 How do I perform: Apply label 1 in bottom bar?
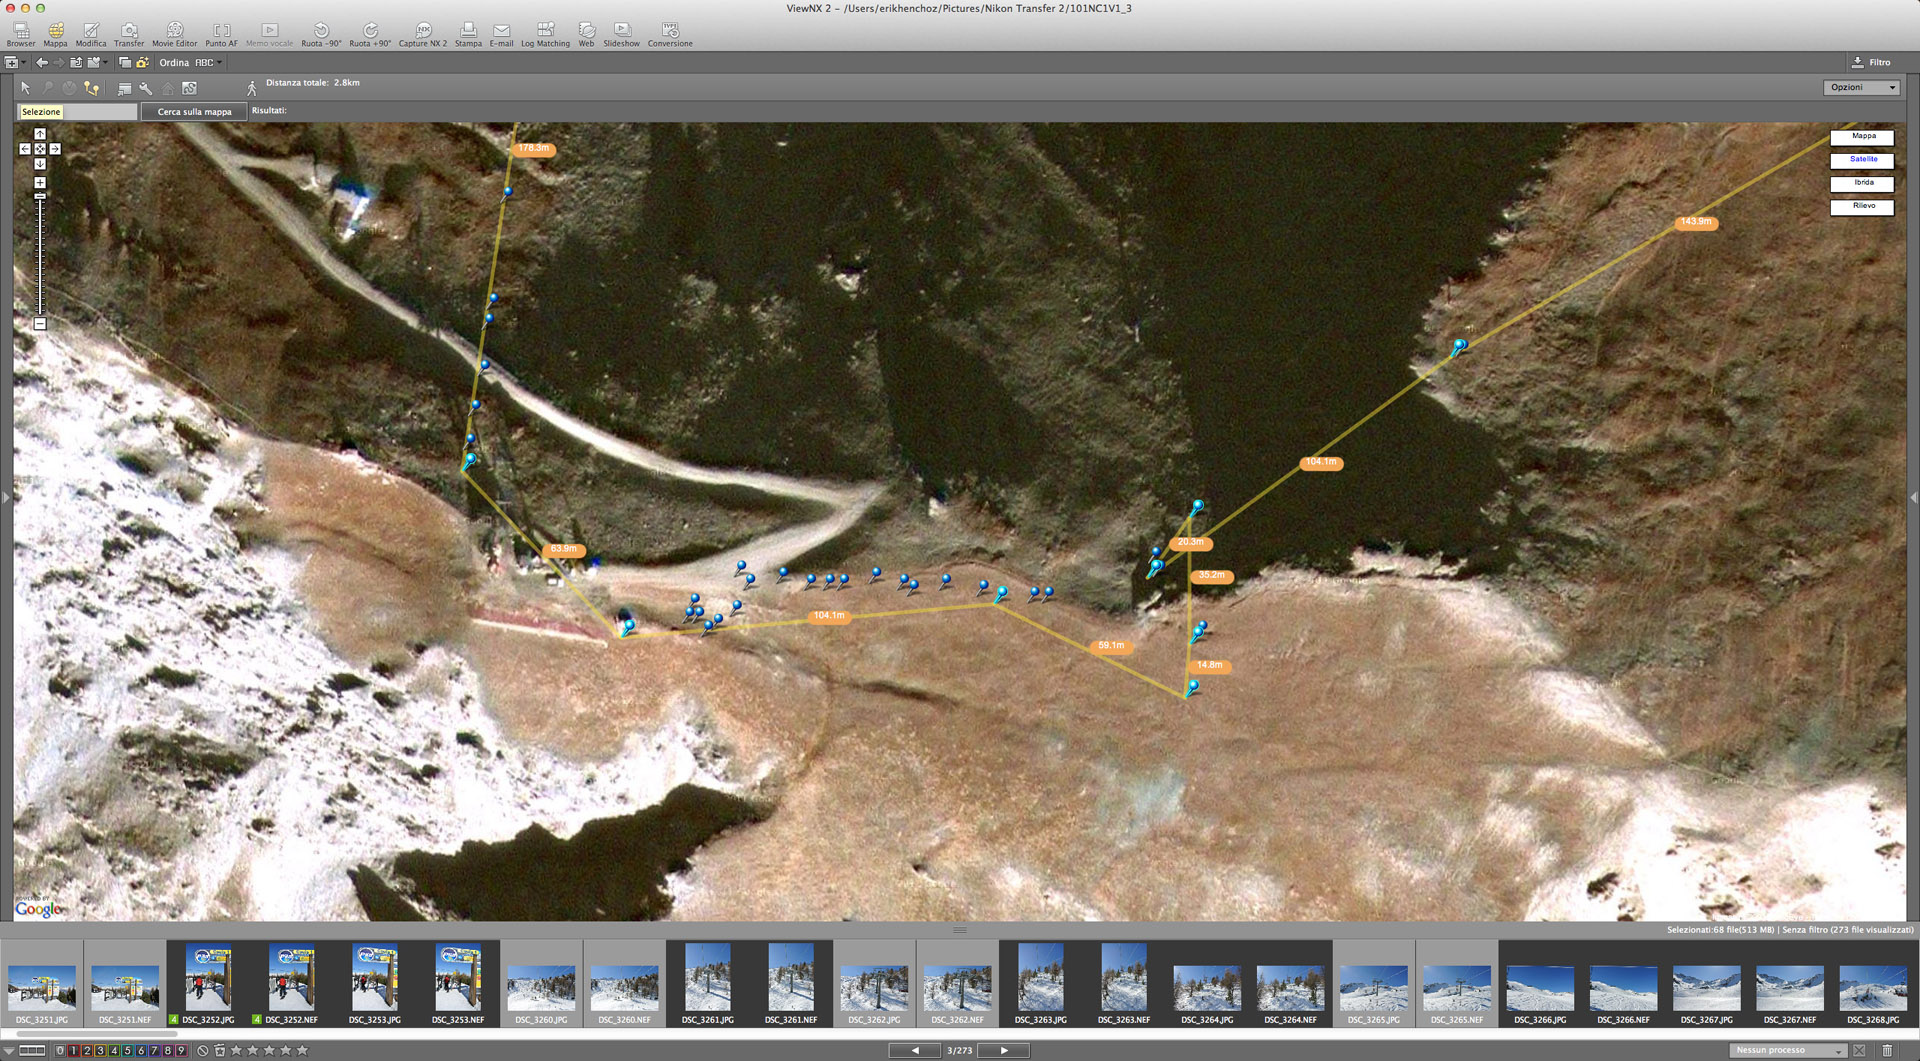pos(74,1051)
